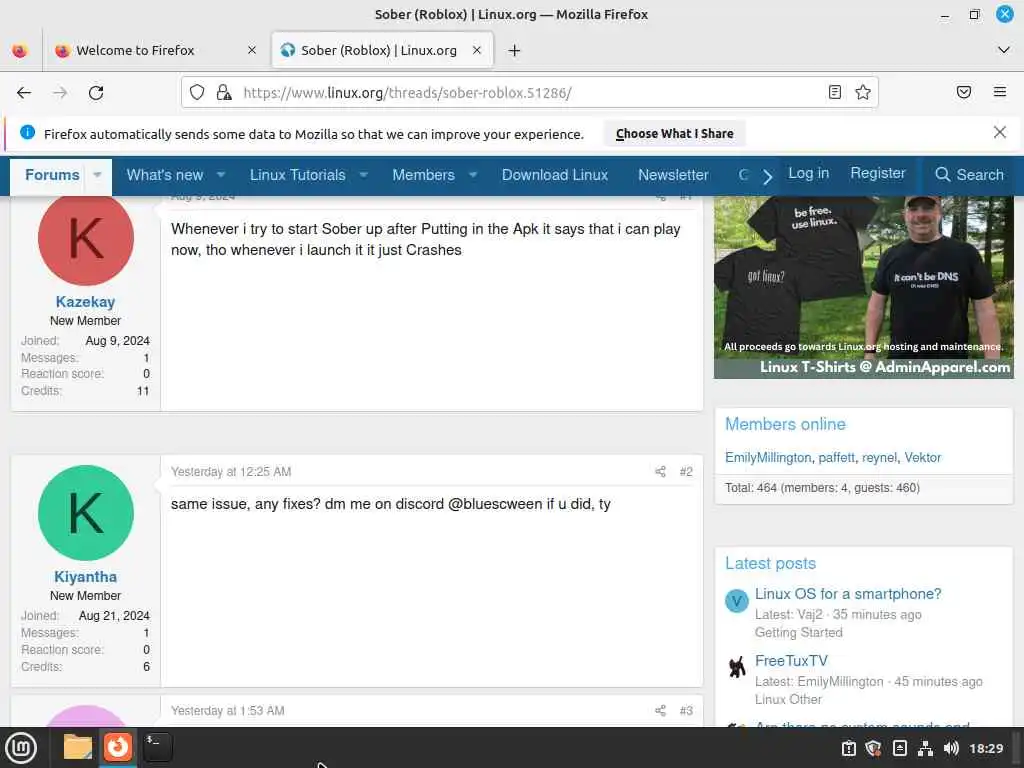This screenshot has width=1024, height=768.
Task: Open the Linux Tutorials nav item
Action: [297, 175]
